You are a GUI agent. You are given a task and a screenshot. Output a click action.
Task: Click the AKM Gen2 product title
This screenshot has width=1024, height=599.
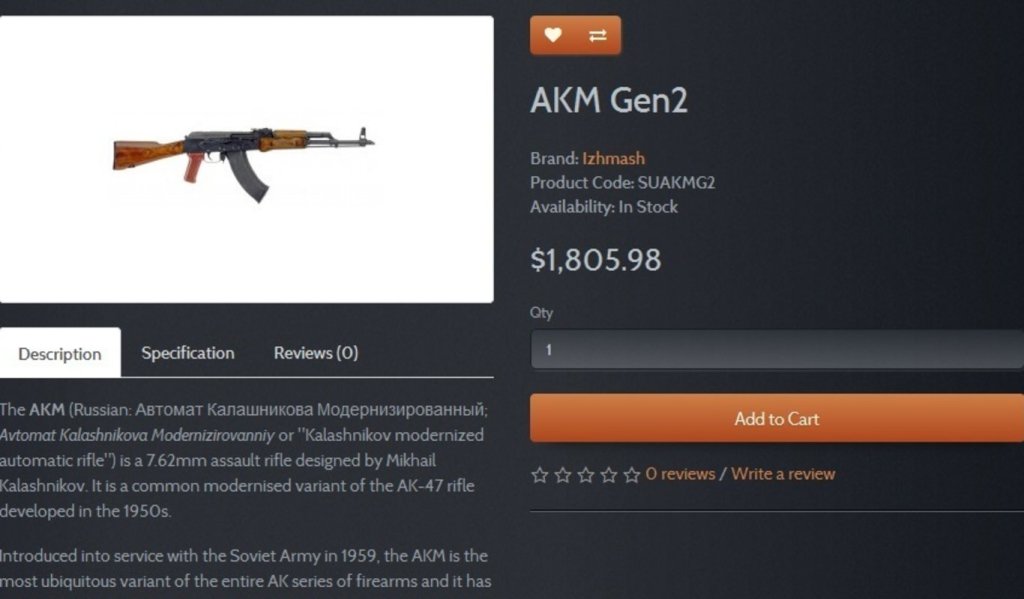tap(609, 101)
